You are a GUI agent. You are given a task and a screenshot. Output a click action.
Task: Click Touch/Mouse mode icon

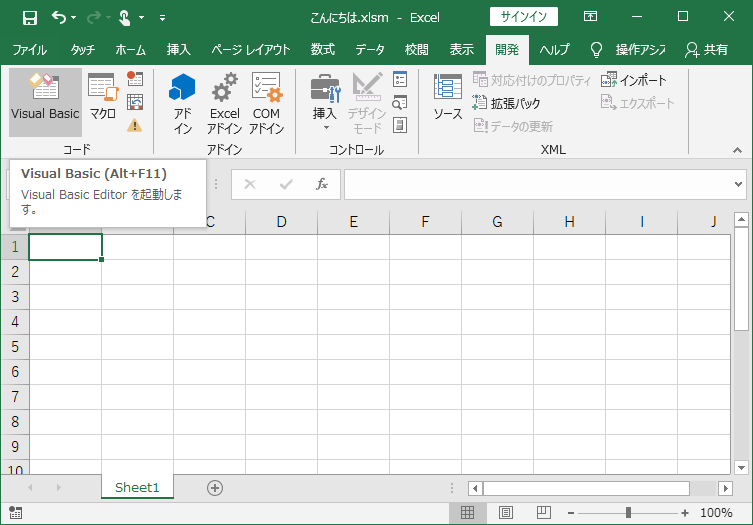coord(124,18)
